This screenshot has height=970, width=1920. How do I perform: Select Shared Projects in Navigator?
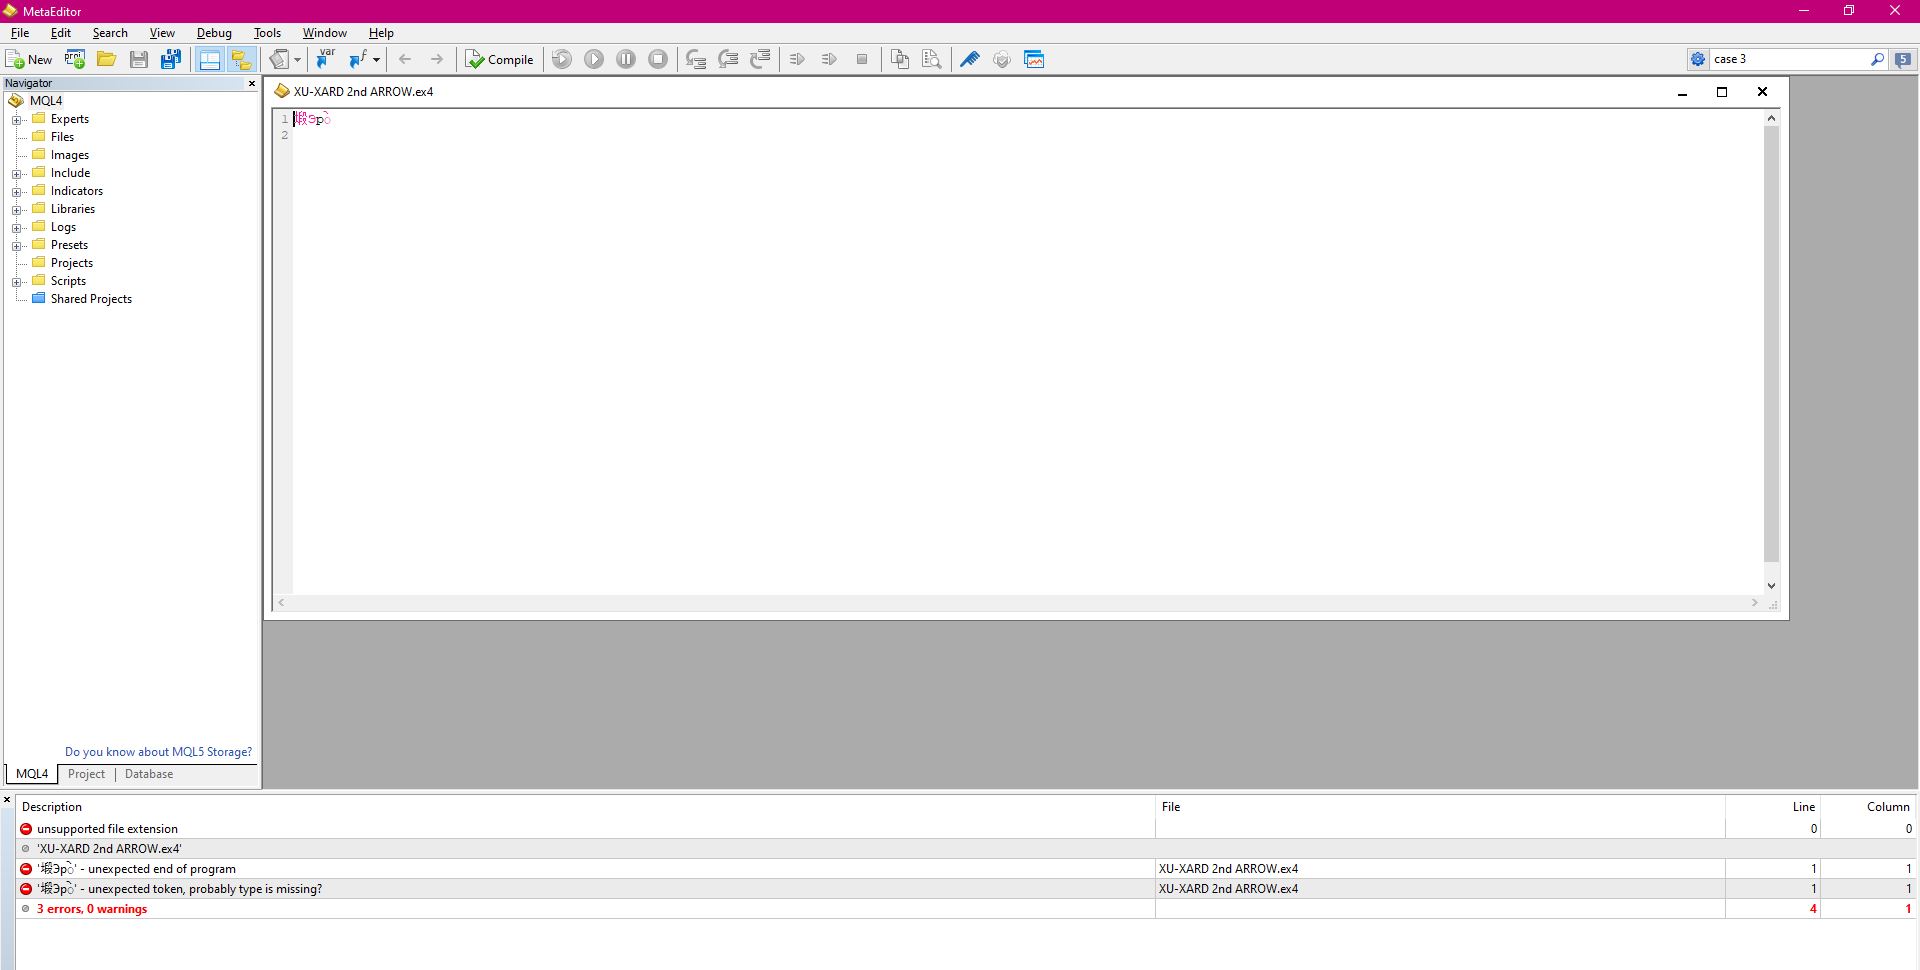91,299
